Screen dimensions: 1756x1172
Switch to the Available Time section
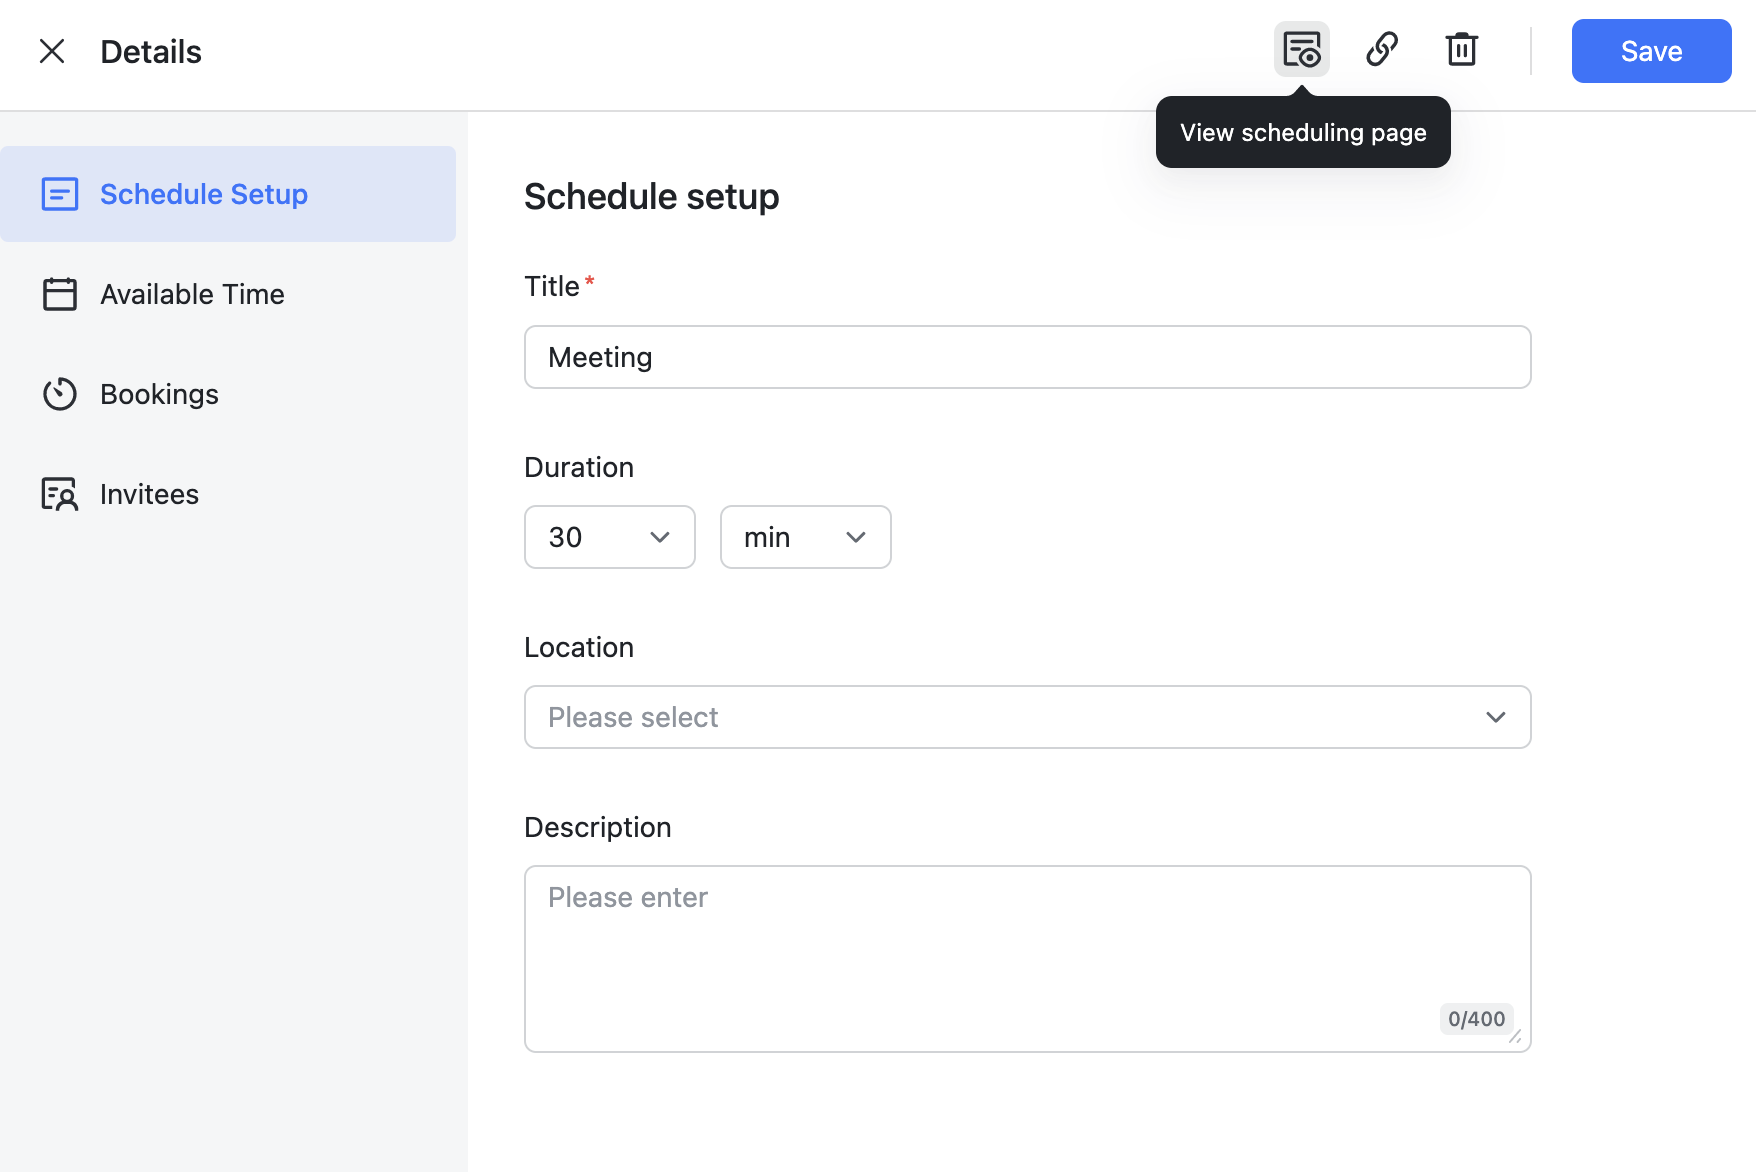[x=192, y=294]
